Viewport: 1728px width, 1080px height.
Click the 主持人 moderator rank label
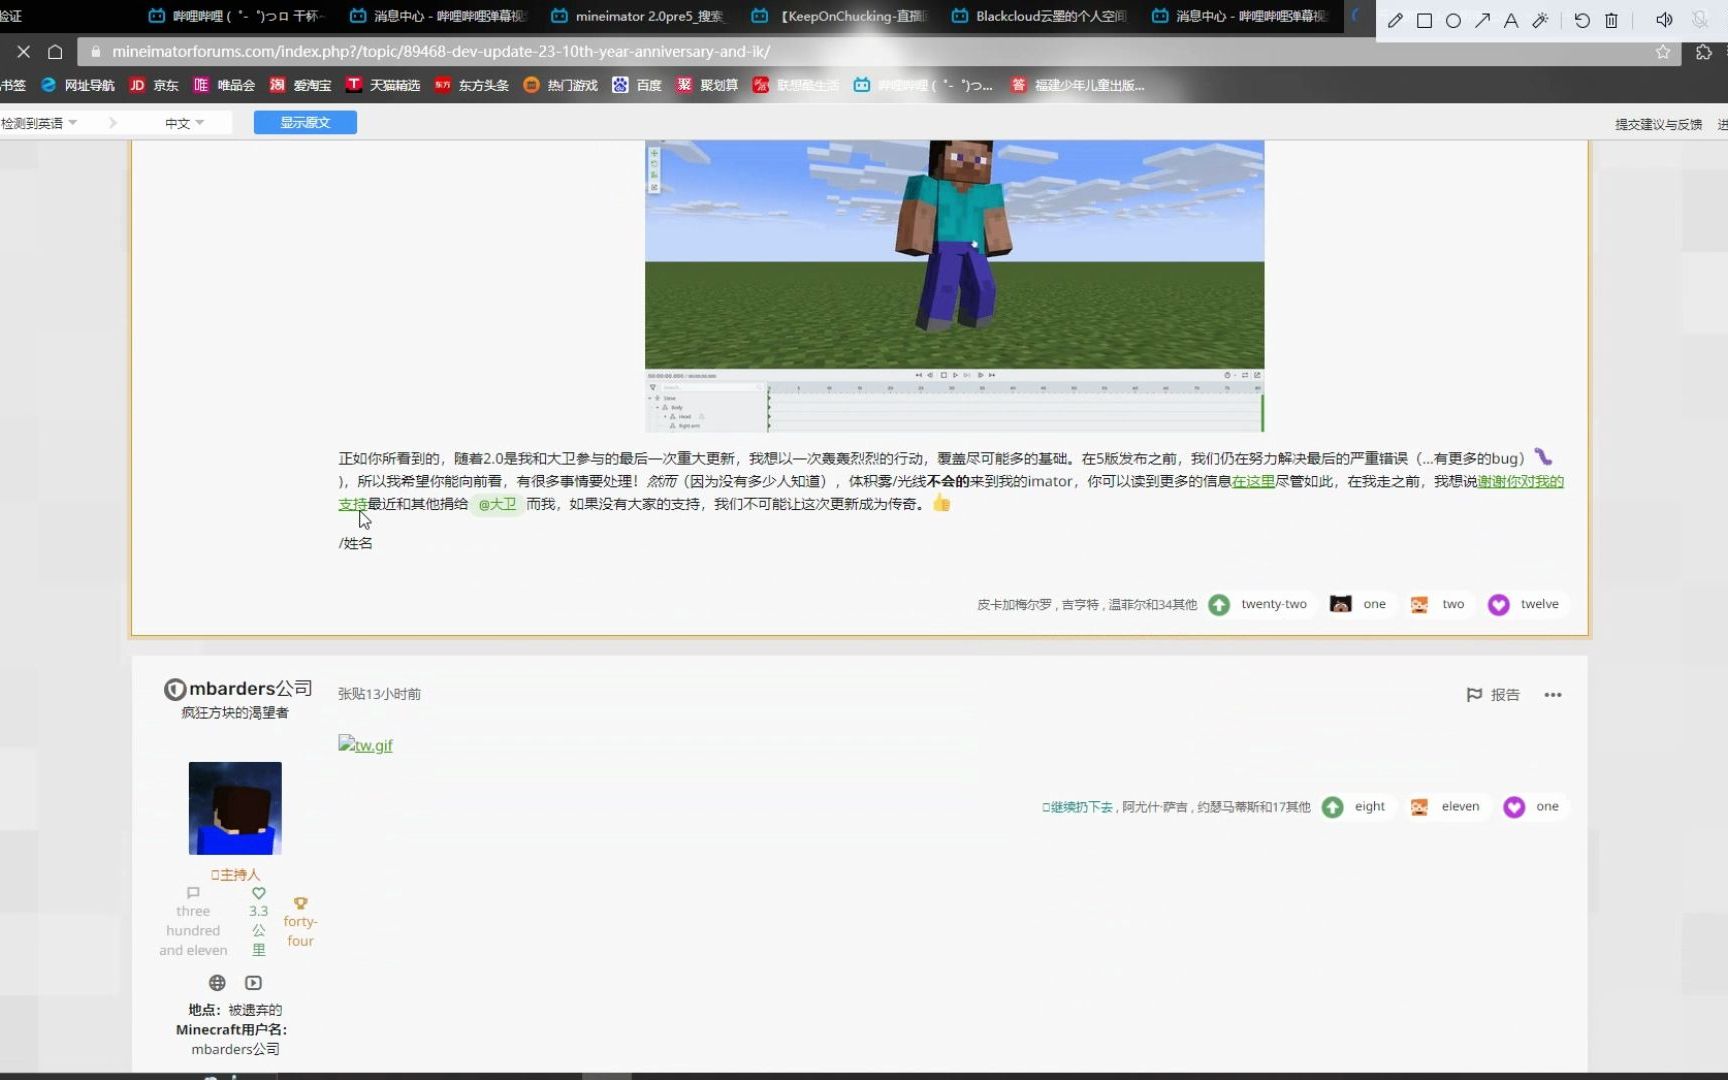click(x=235, y=875)
